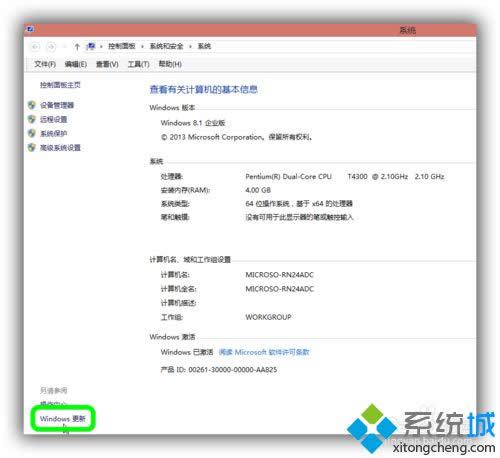Click the 2013 Microsoft Corporation copyright line
The image size is (500, 458).
(x=236, y=137)
